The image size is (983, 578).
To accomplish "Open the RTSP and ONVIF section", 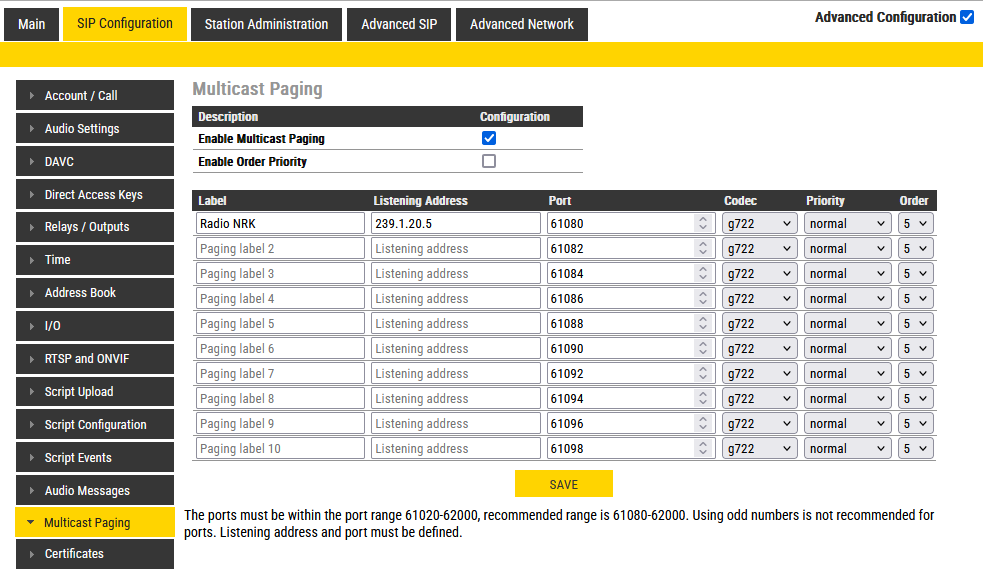I will tap(94, 359).
